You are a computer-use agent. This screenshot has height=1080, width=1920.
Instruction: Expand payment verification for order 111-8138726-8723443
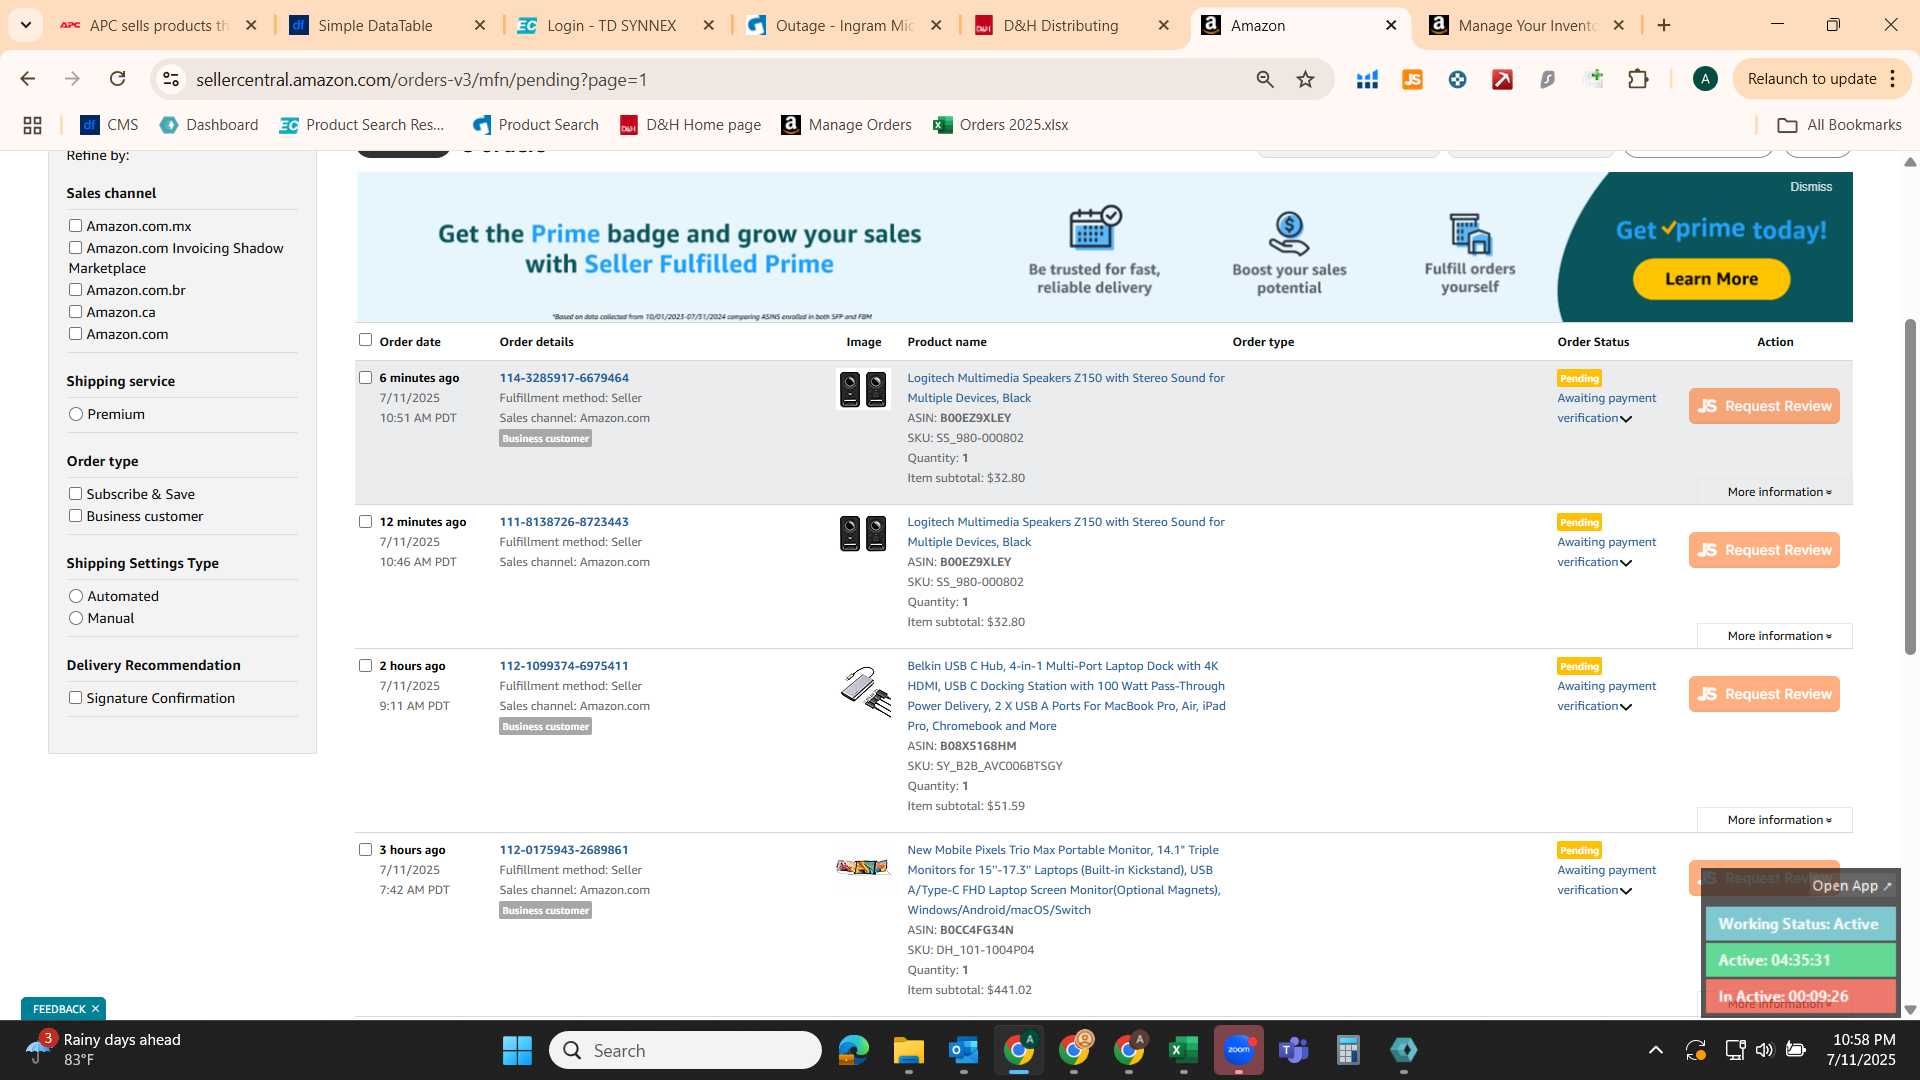point(1626,563)
